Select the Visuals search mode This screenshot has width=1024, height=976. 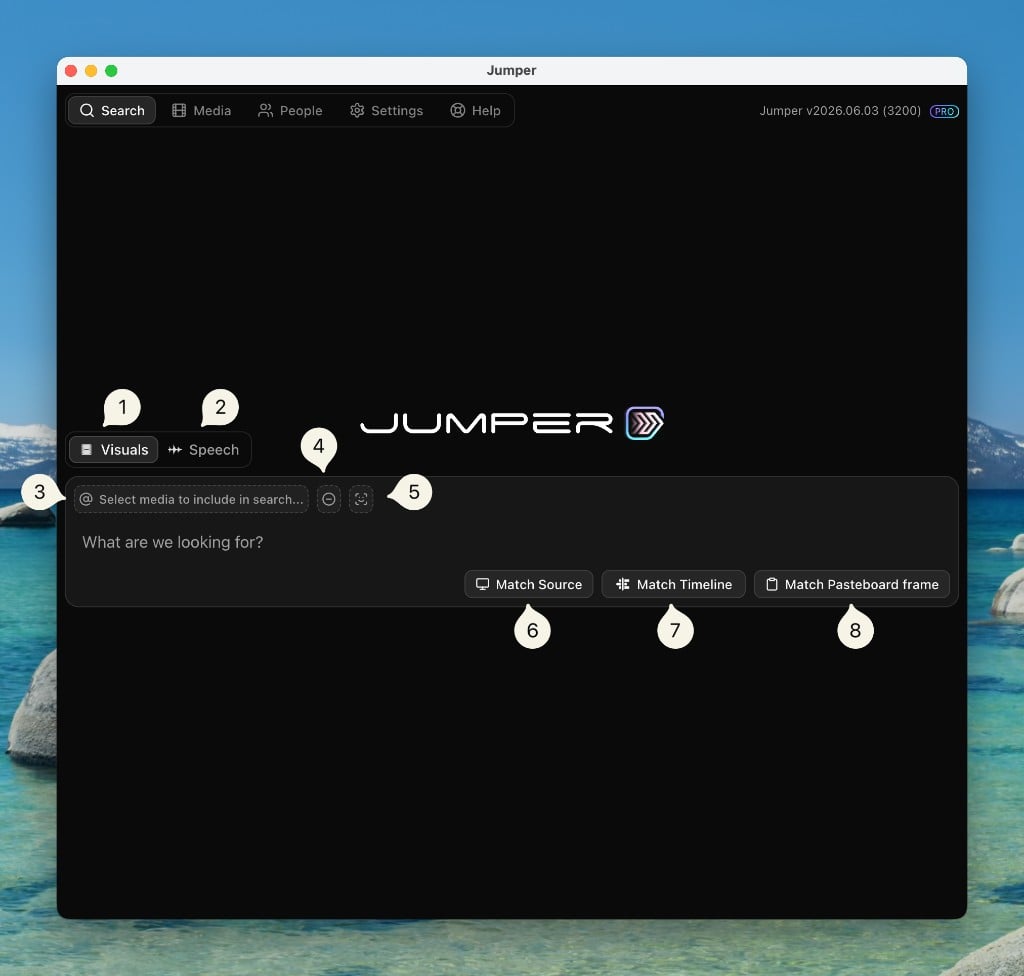(114, 449)
